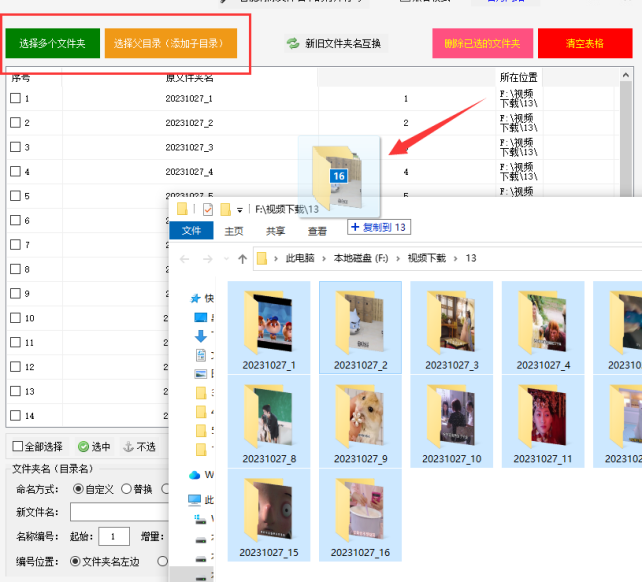Select folder 20231027_16 in Explorer
Viewport: 643px width, 583px height.
tap(360, 515)
